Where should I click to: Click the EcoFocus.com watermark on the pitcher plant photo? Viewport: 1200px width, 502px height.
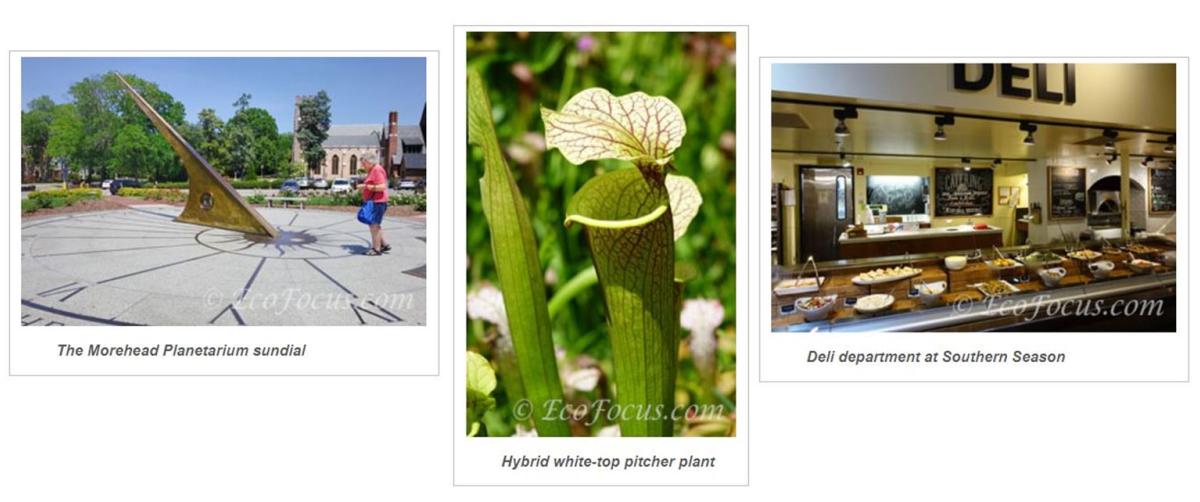tap(618, 411)
